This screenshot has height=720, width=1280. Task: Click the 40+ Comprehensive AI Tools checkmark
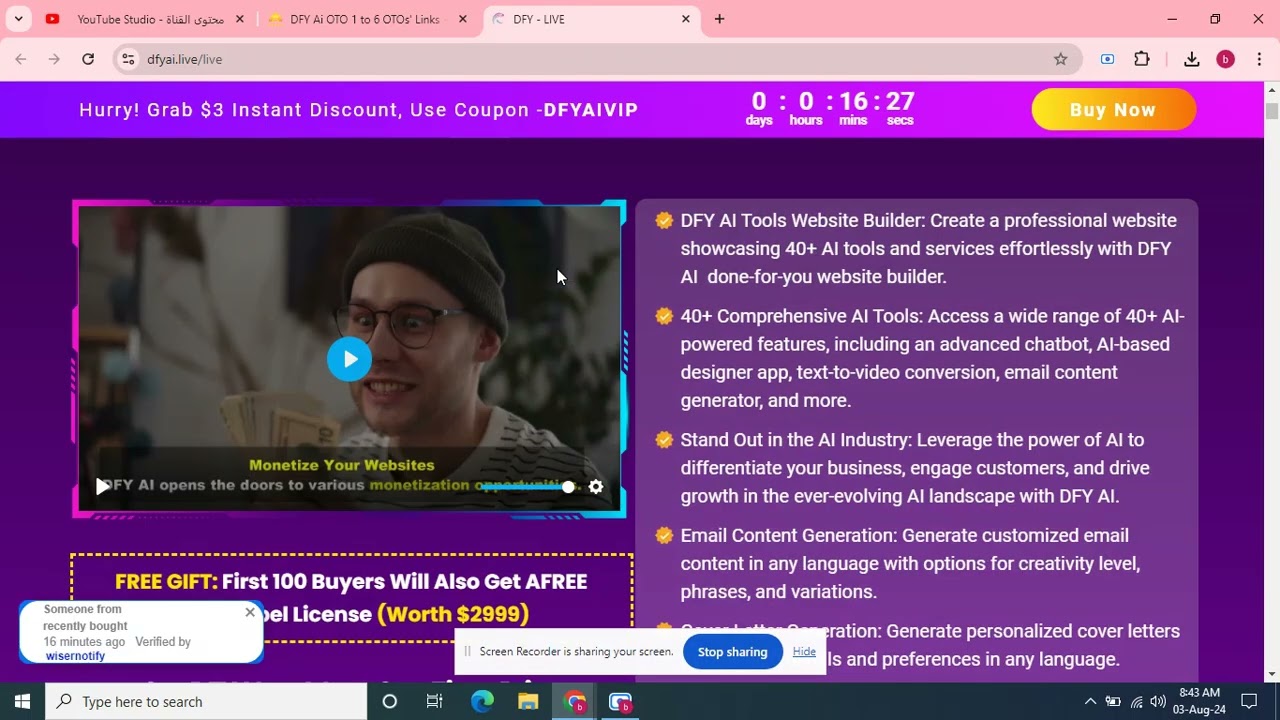coord(664,317)
